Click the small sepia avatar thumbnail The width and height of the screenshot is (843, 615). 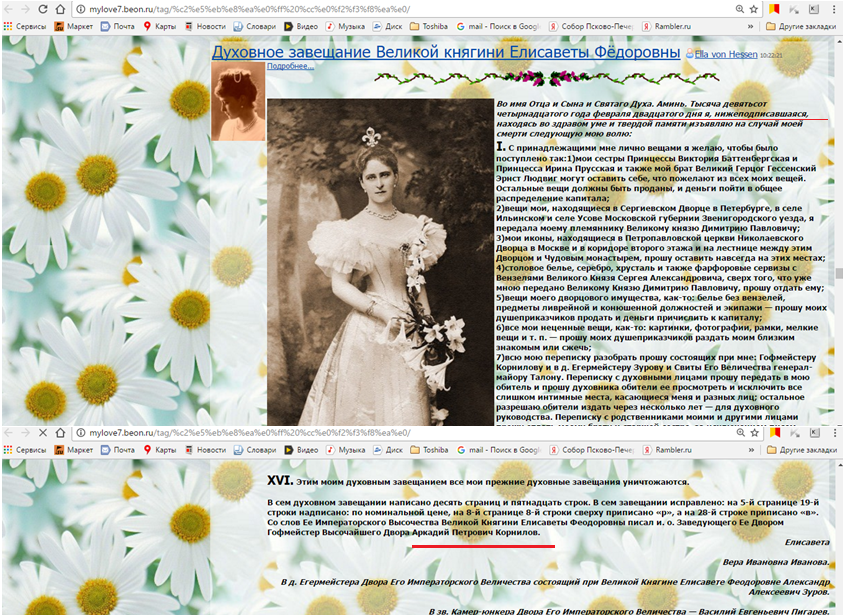238,101
